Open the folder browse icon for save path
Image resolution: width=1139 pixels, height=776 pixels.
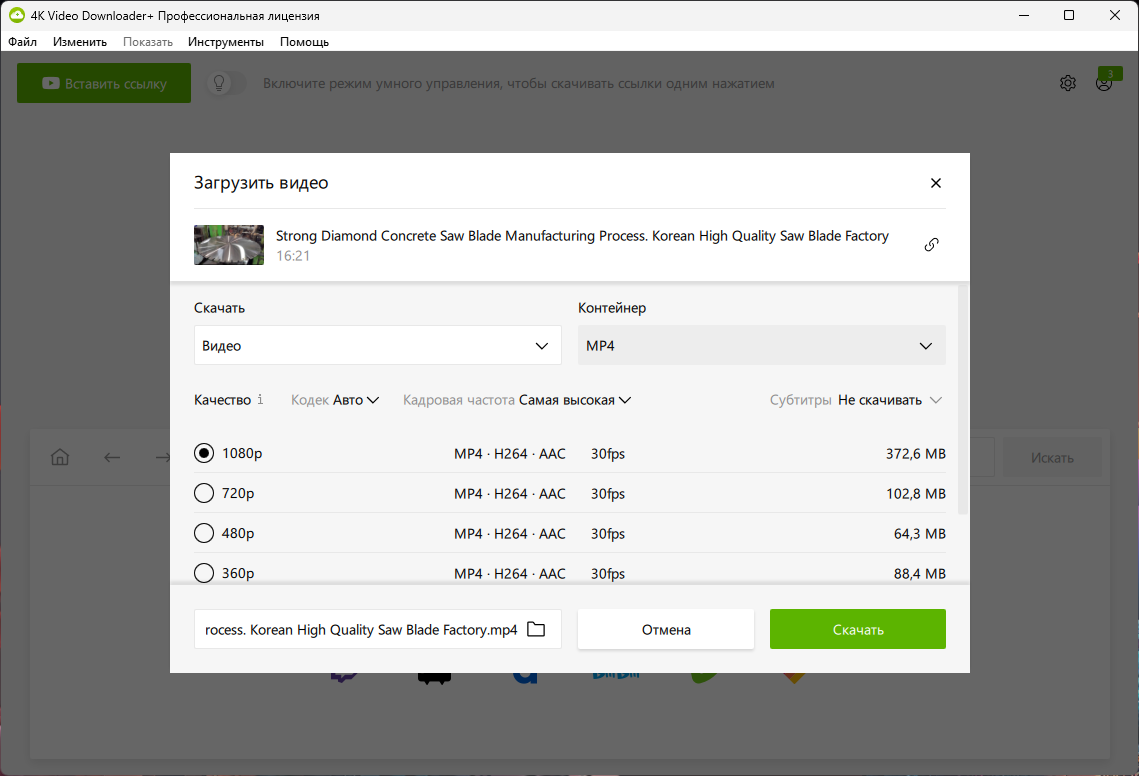(536, 629)
